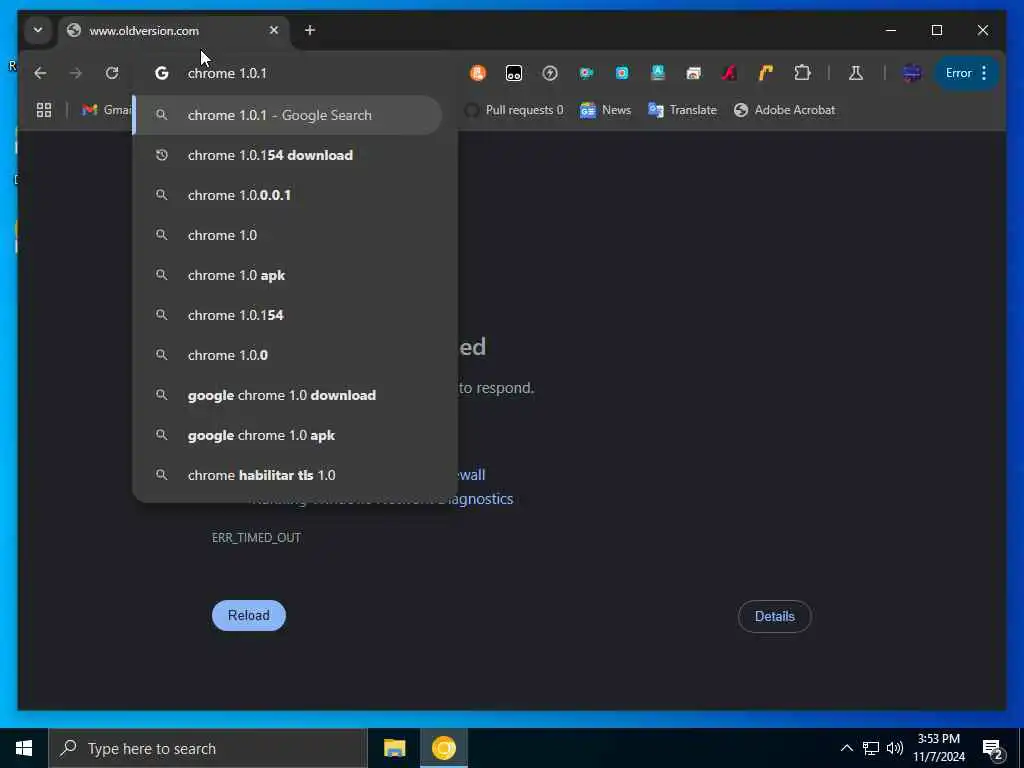Click the yellow curved 'r' extension icon

click(765, 73)
